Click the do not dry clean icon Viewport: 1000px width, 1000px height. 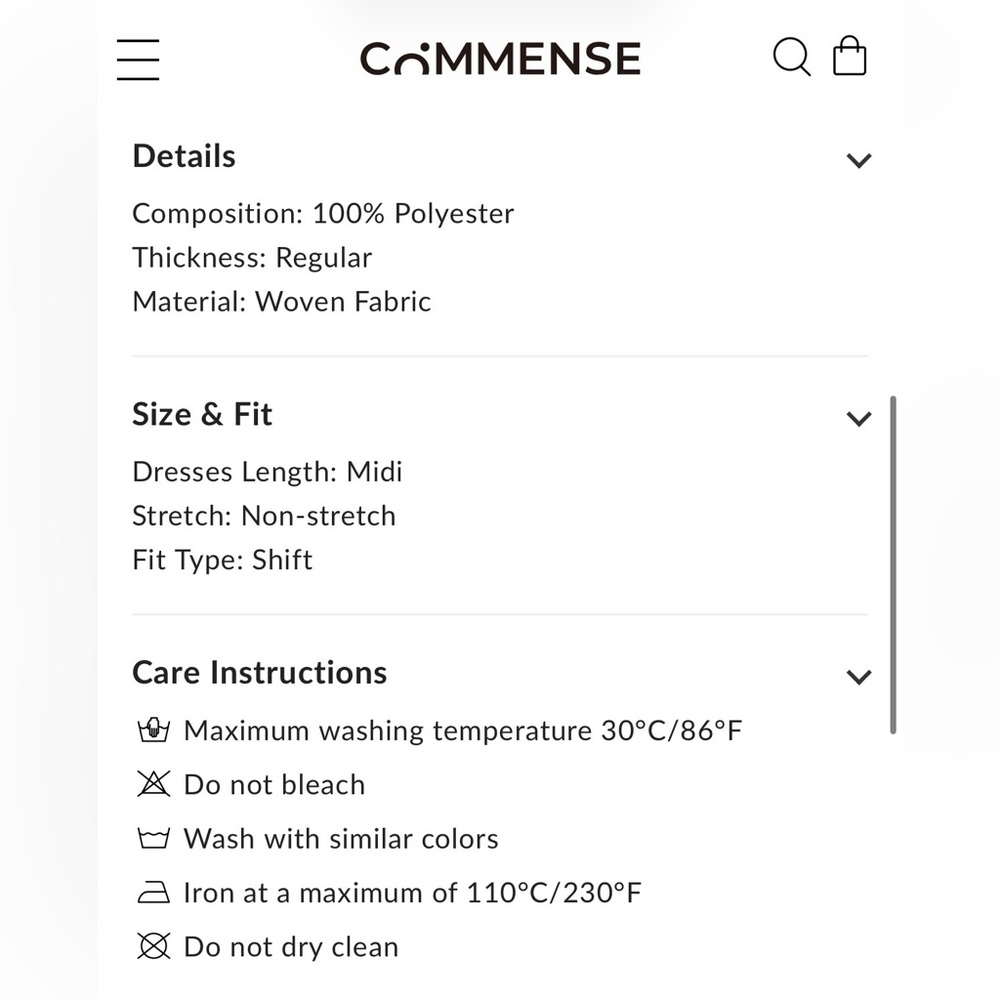click(153, 947)
